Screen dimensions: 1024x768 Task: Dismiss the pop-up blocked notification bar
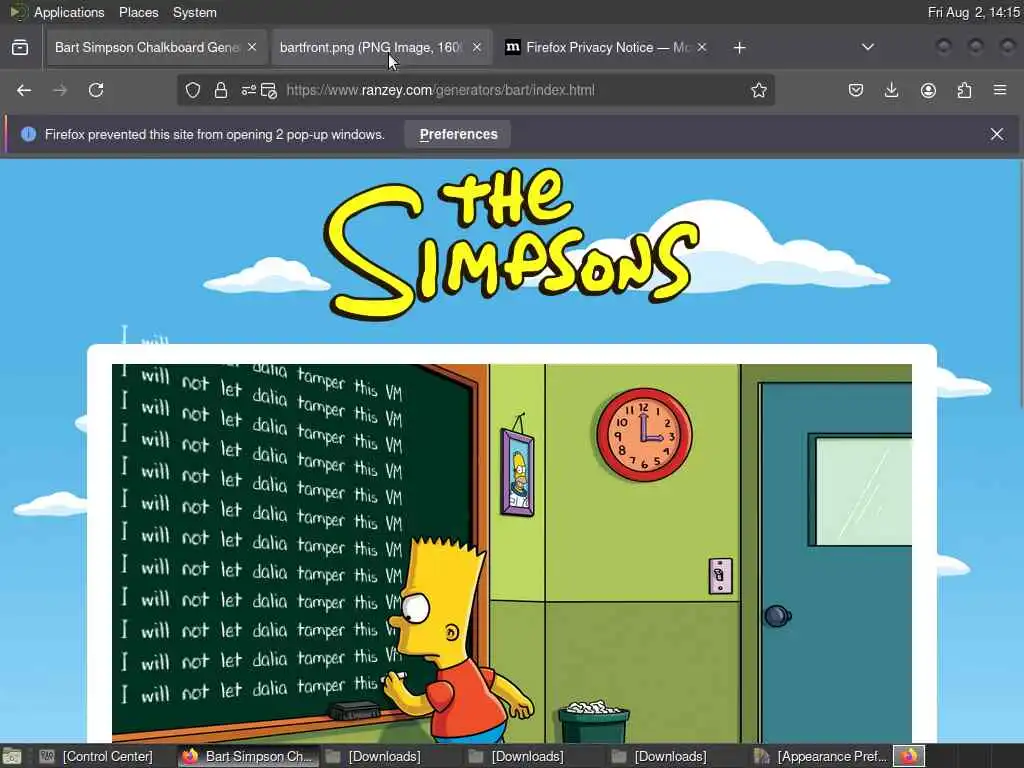coord(997,134)
